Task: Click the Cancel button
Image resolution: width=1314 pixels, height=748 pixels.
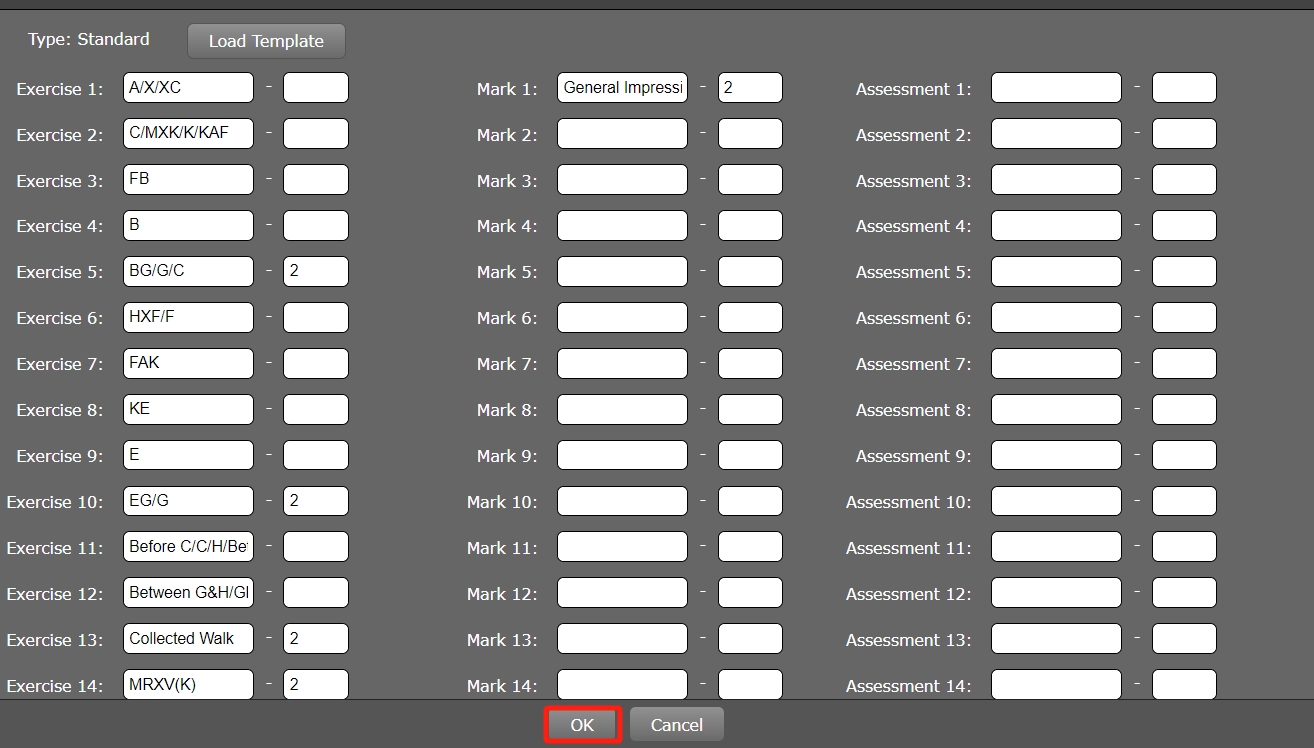Action: (676, 725)
